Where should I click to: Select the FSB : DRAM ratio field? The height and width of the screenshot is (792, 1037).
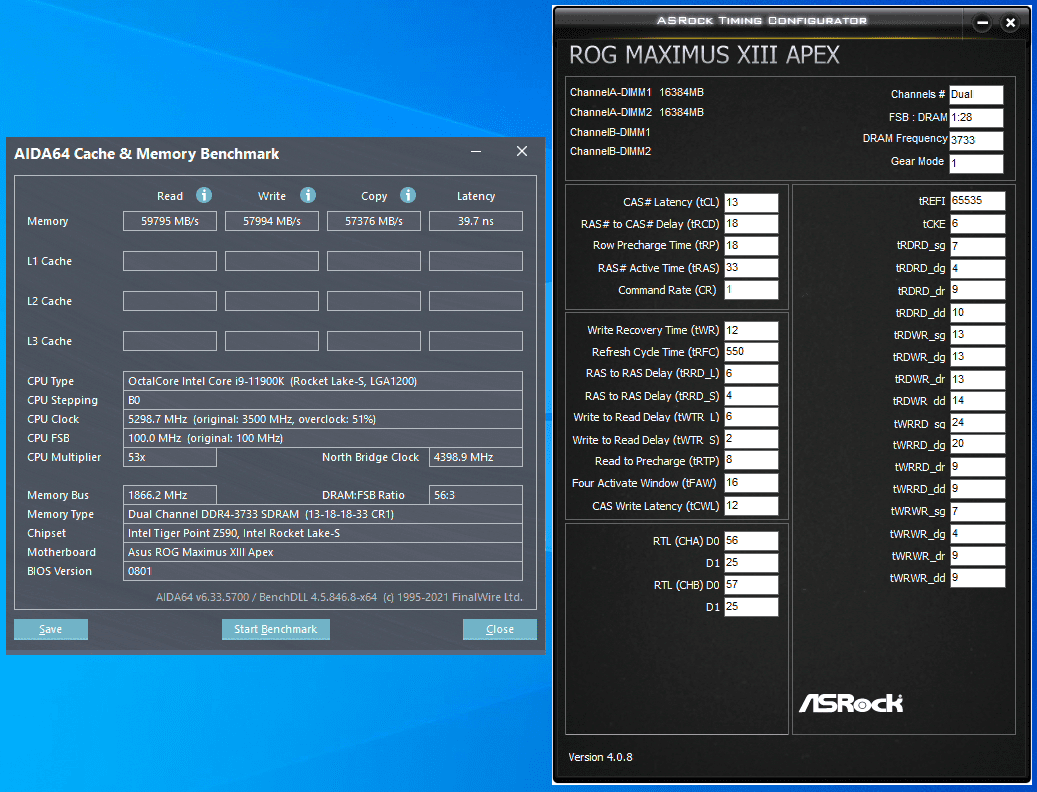pos(976,117)
